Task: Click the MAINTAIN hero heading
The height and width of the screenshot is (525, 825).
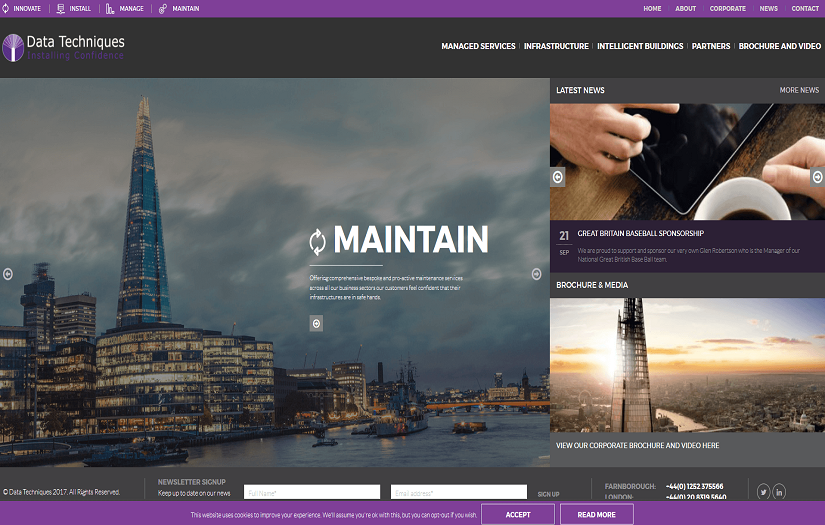Action: pyautogui.click(x=411, y=240)
